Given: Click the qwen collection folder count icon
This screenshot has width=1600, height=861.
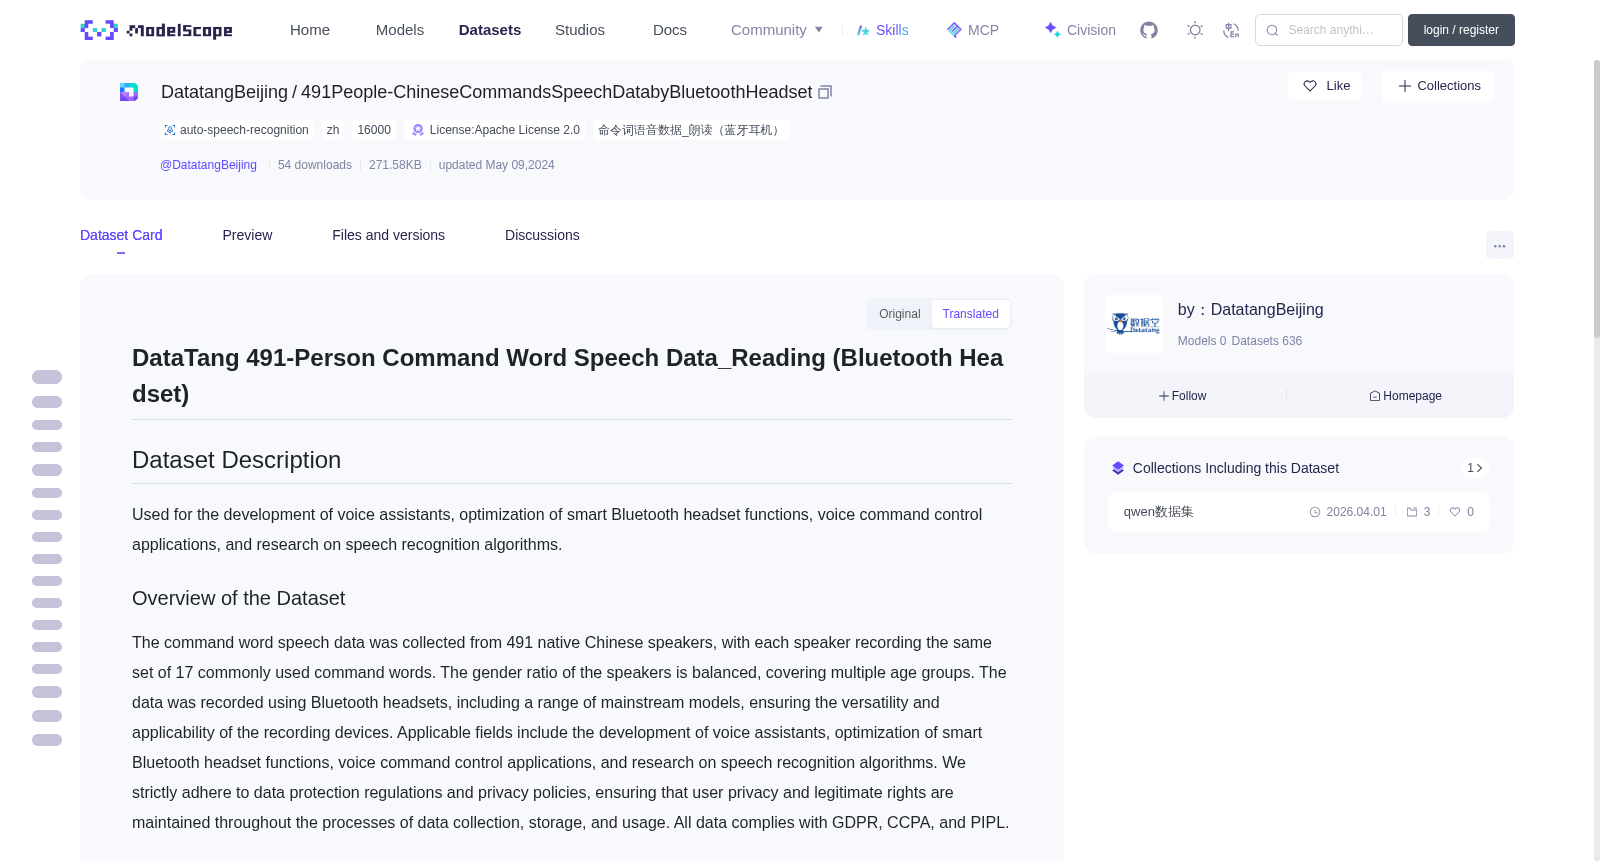Looking at the screenshot, I should click(x=1412, y=512).
